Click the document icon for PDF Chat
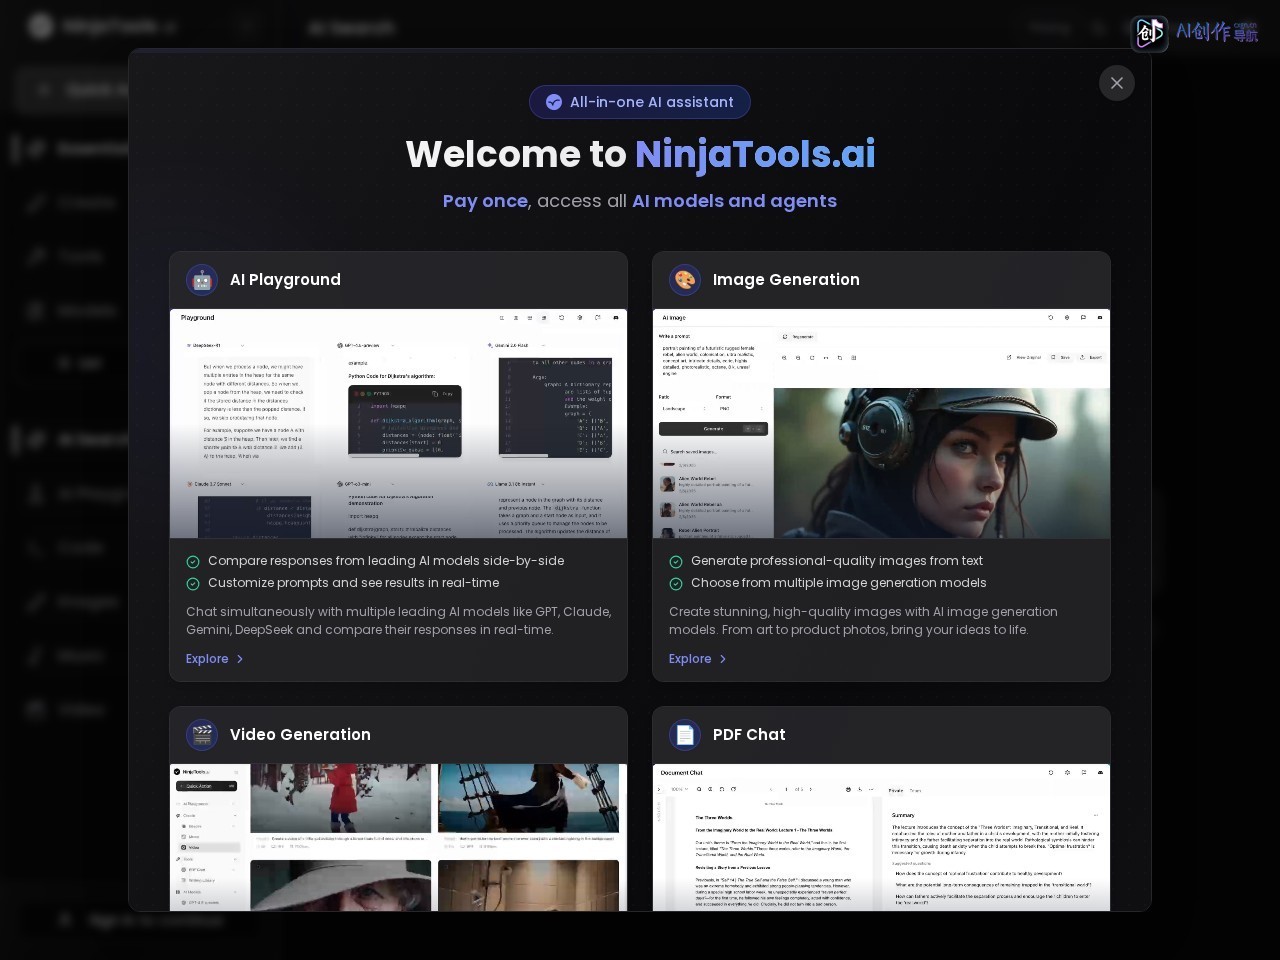This screenshot has height=960, width=1280. point(685,735)
